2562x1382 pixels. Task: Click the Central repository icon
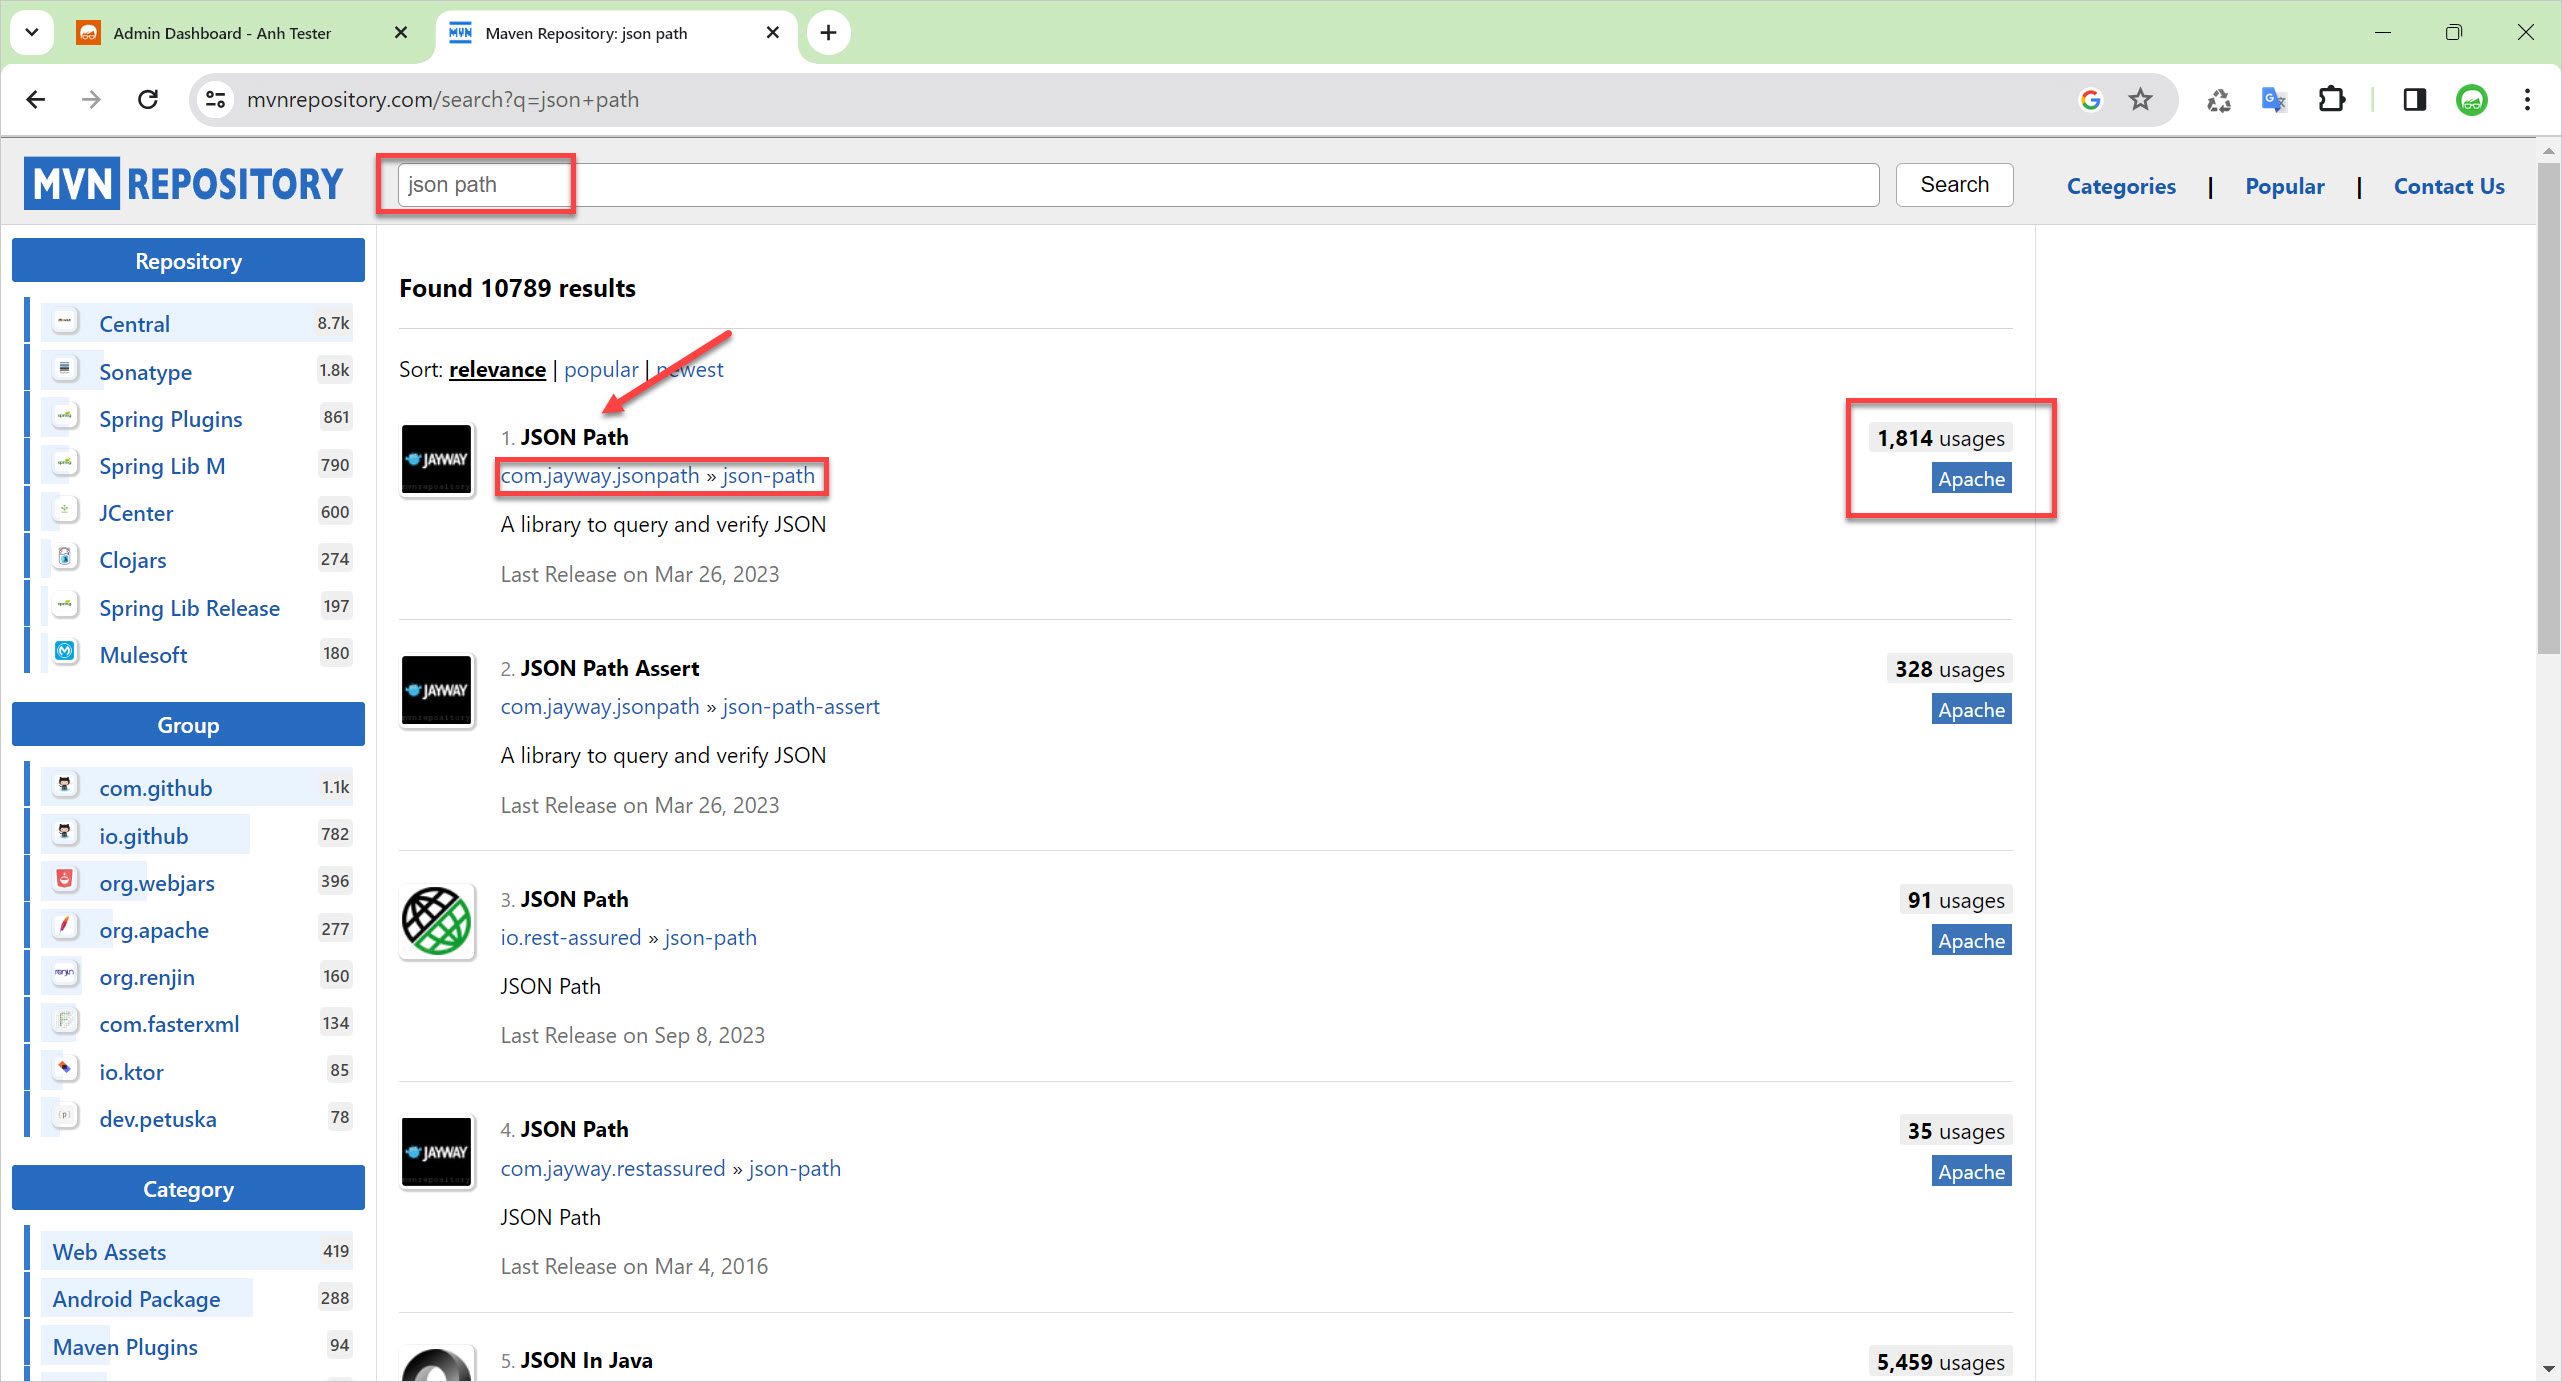click(65, 322)
